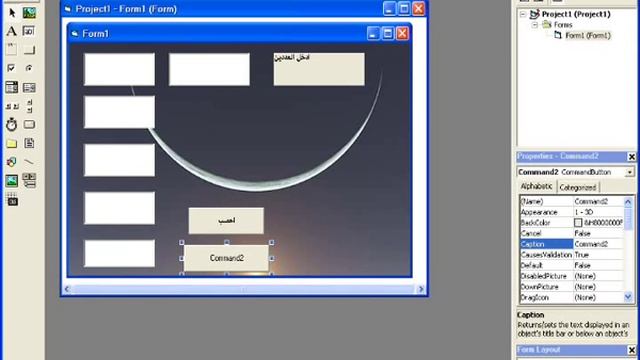Image resolution: width=640 pixels, height=360 pixels.
Task: Collapse the Project1 tree node
Action: coord(523,14)
